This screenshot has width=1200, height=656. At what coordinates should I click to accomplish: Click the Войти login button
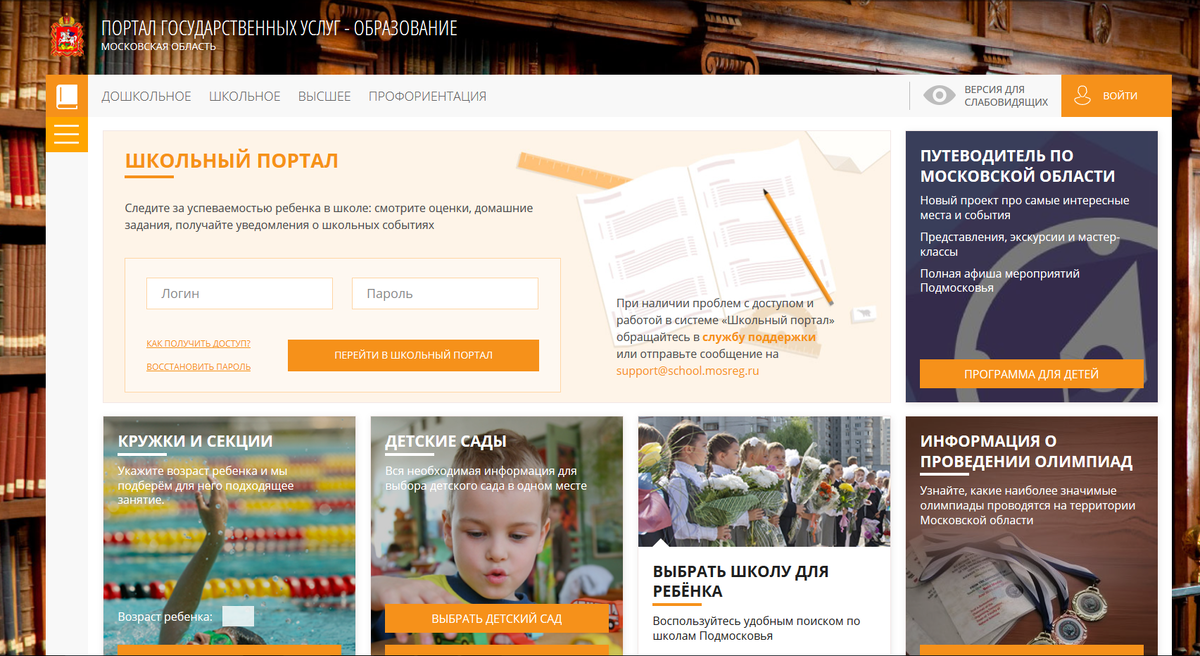click(x=1116, y=96)
